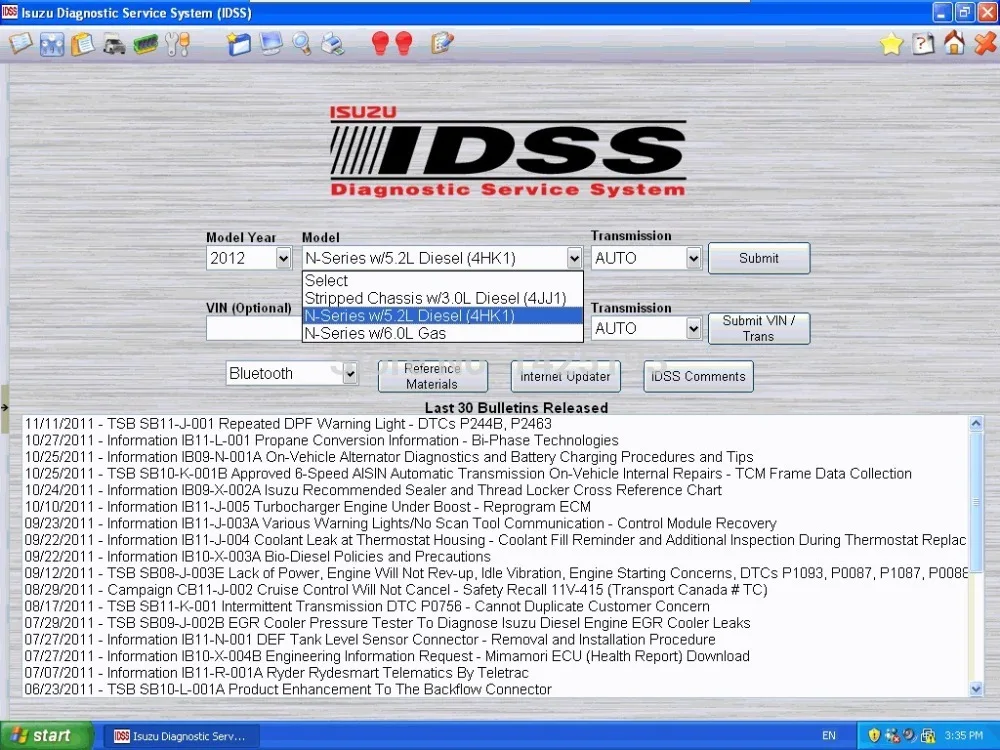This screenshot has height=750, width=1000.
Task: Click the yellow security shield tray icon
Action: click(874, 735)
